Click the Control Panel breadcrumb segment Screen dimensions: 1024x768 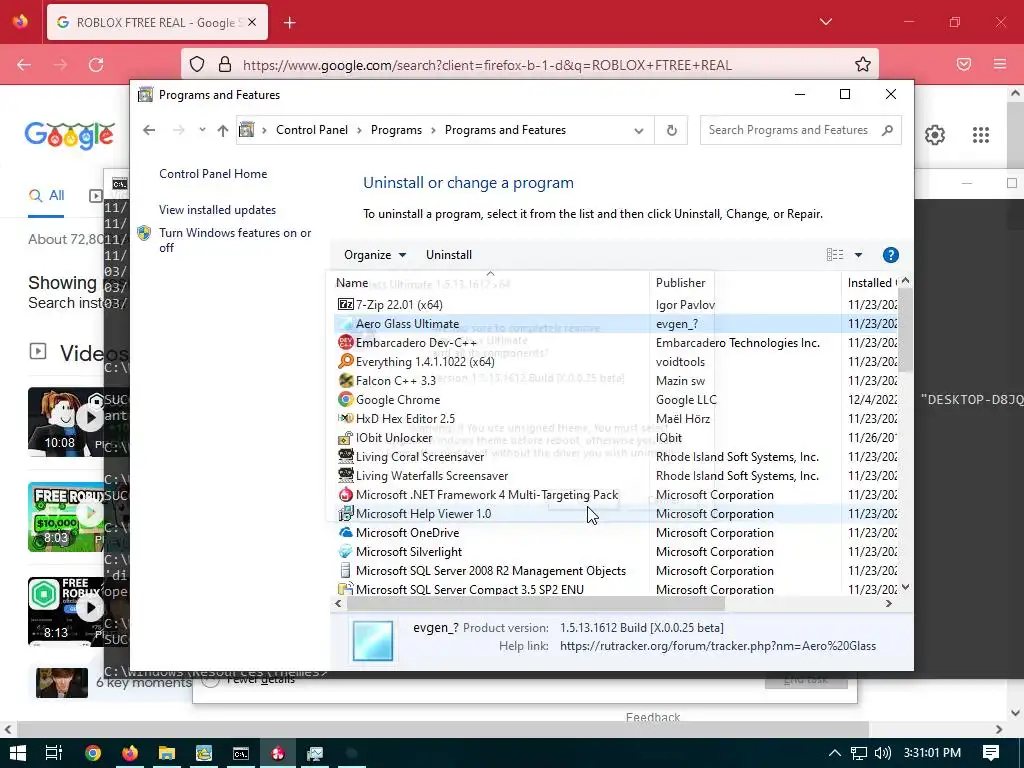pos(312,130)
